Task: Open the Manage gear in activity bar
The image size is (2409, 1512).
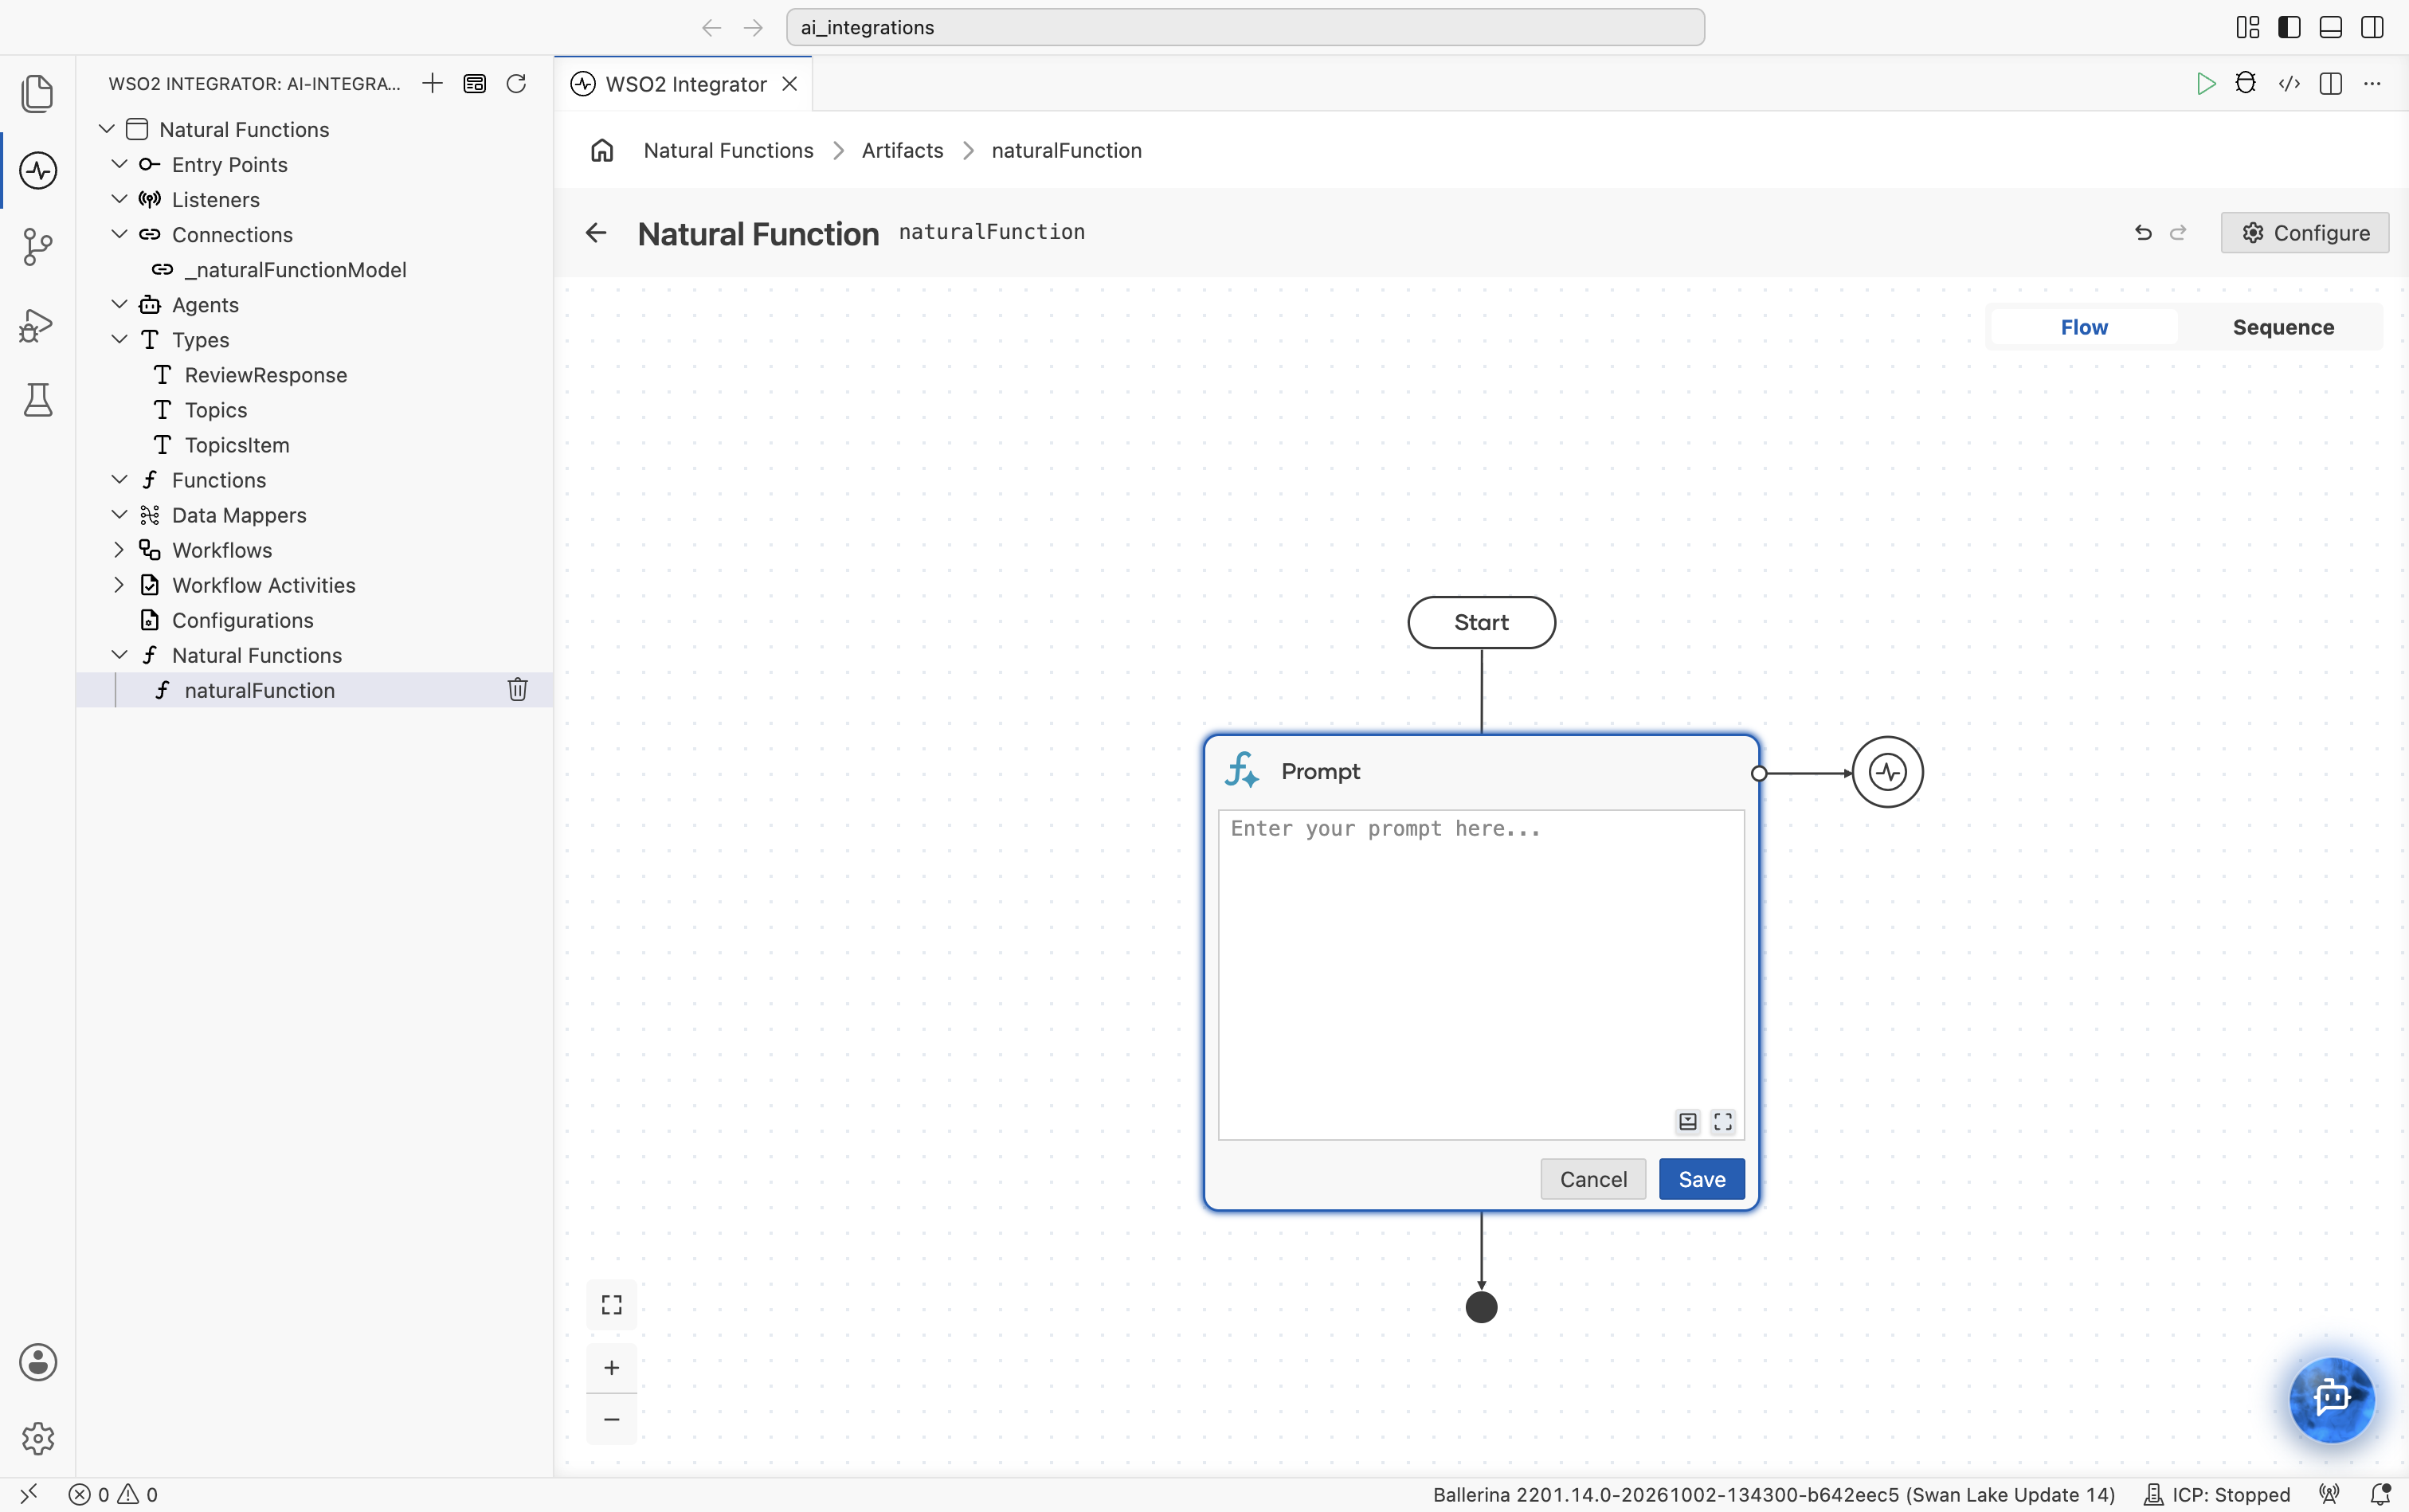Action: coord(38,1438)
